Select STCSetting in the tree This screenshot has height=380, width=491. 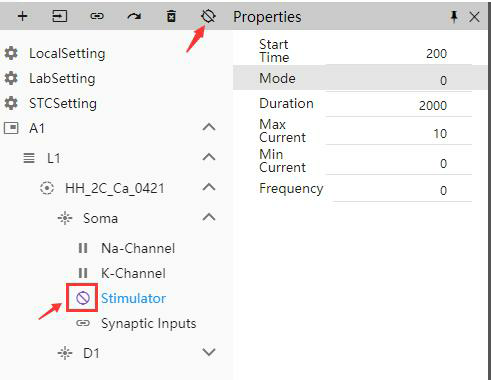63,104
